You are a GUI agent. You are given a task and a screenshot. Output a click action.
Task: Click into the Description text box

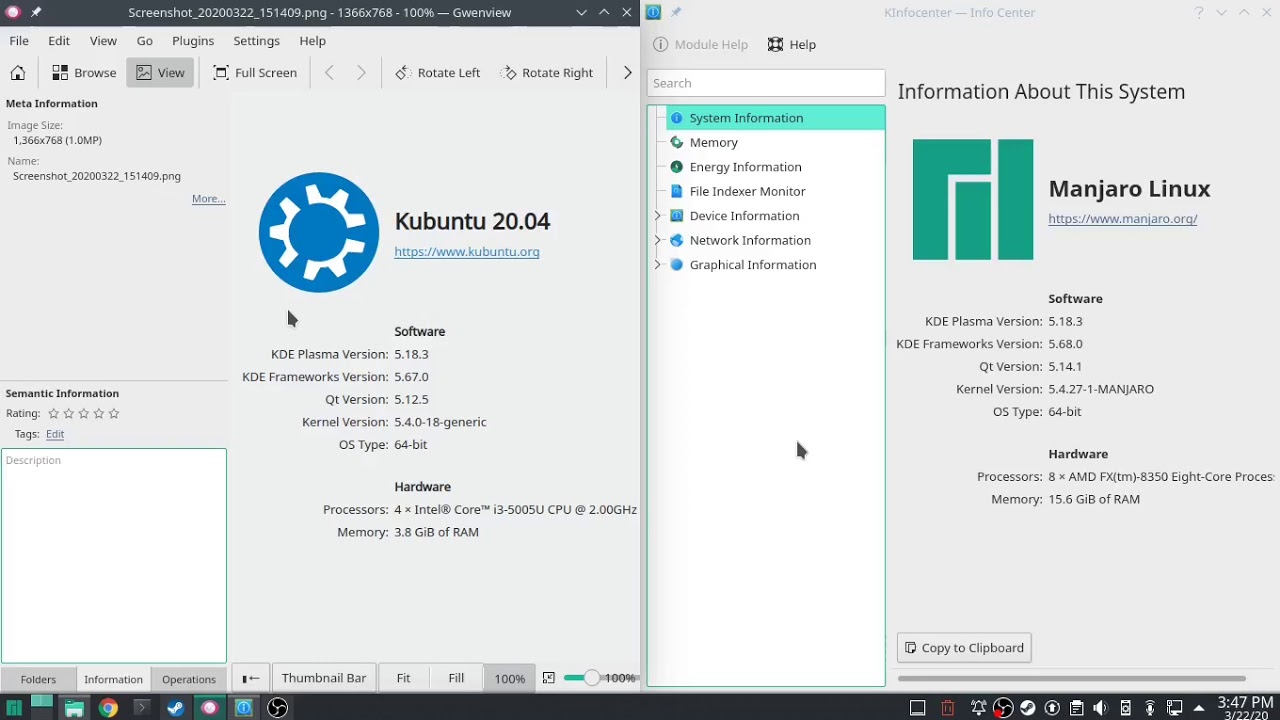[x=114, y=555]
